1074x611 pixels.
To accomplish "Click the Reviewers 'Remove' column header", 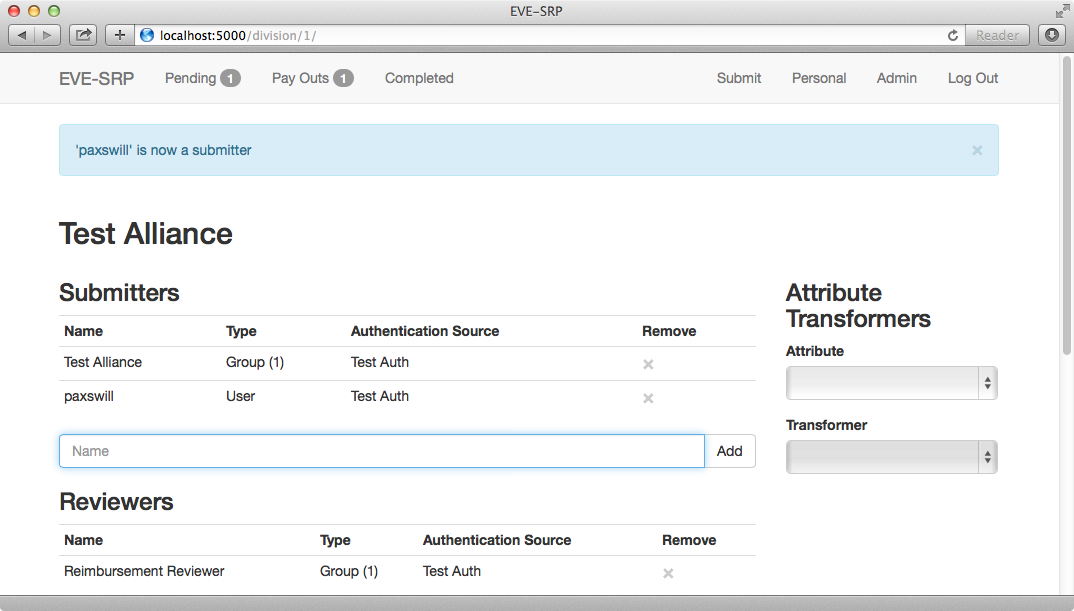I will pos(689,540).
